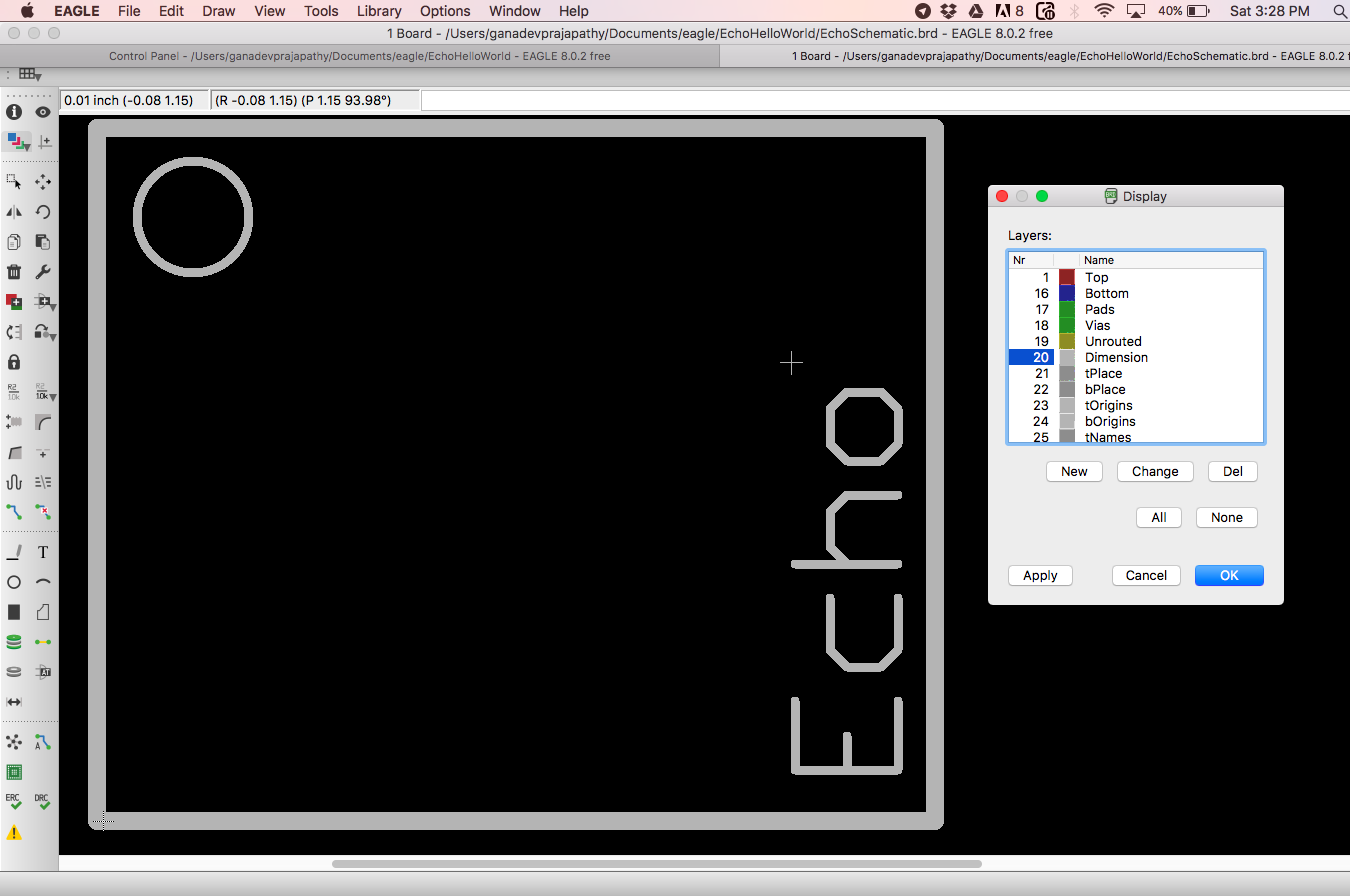Image resolution: width=1350 pixels, height=896 pixels.
Task: Select the Miter tool
Action: click(43, 422)
